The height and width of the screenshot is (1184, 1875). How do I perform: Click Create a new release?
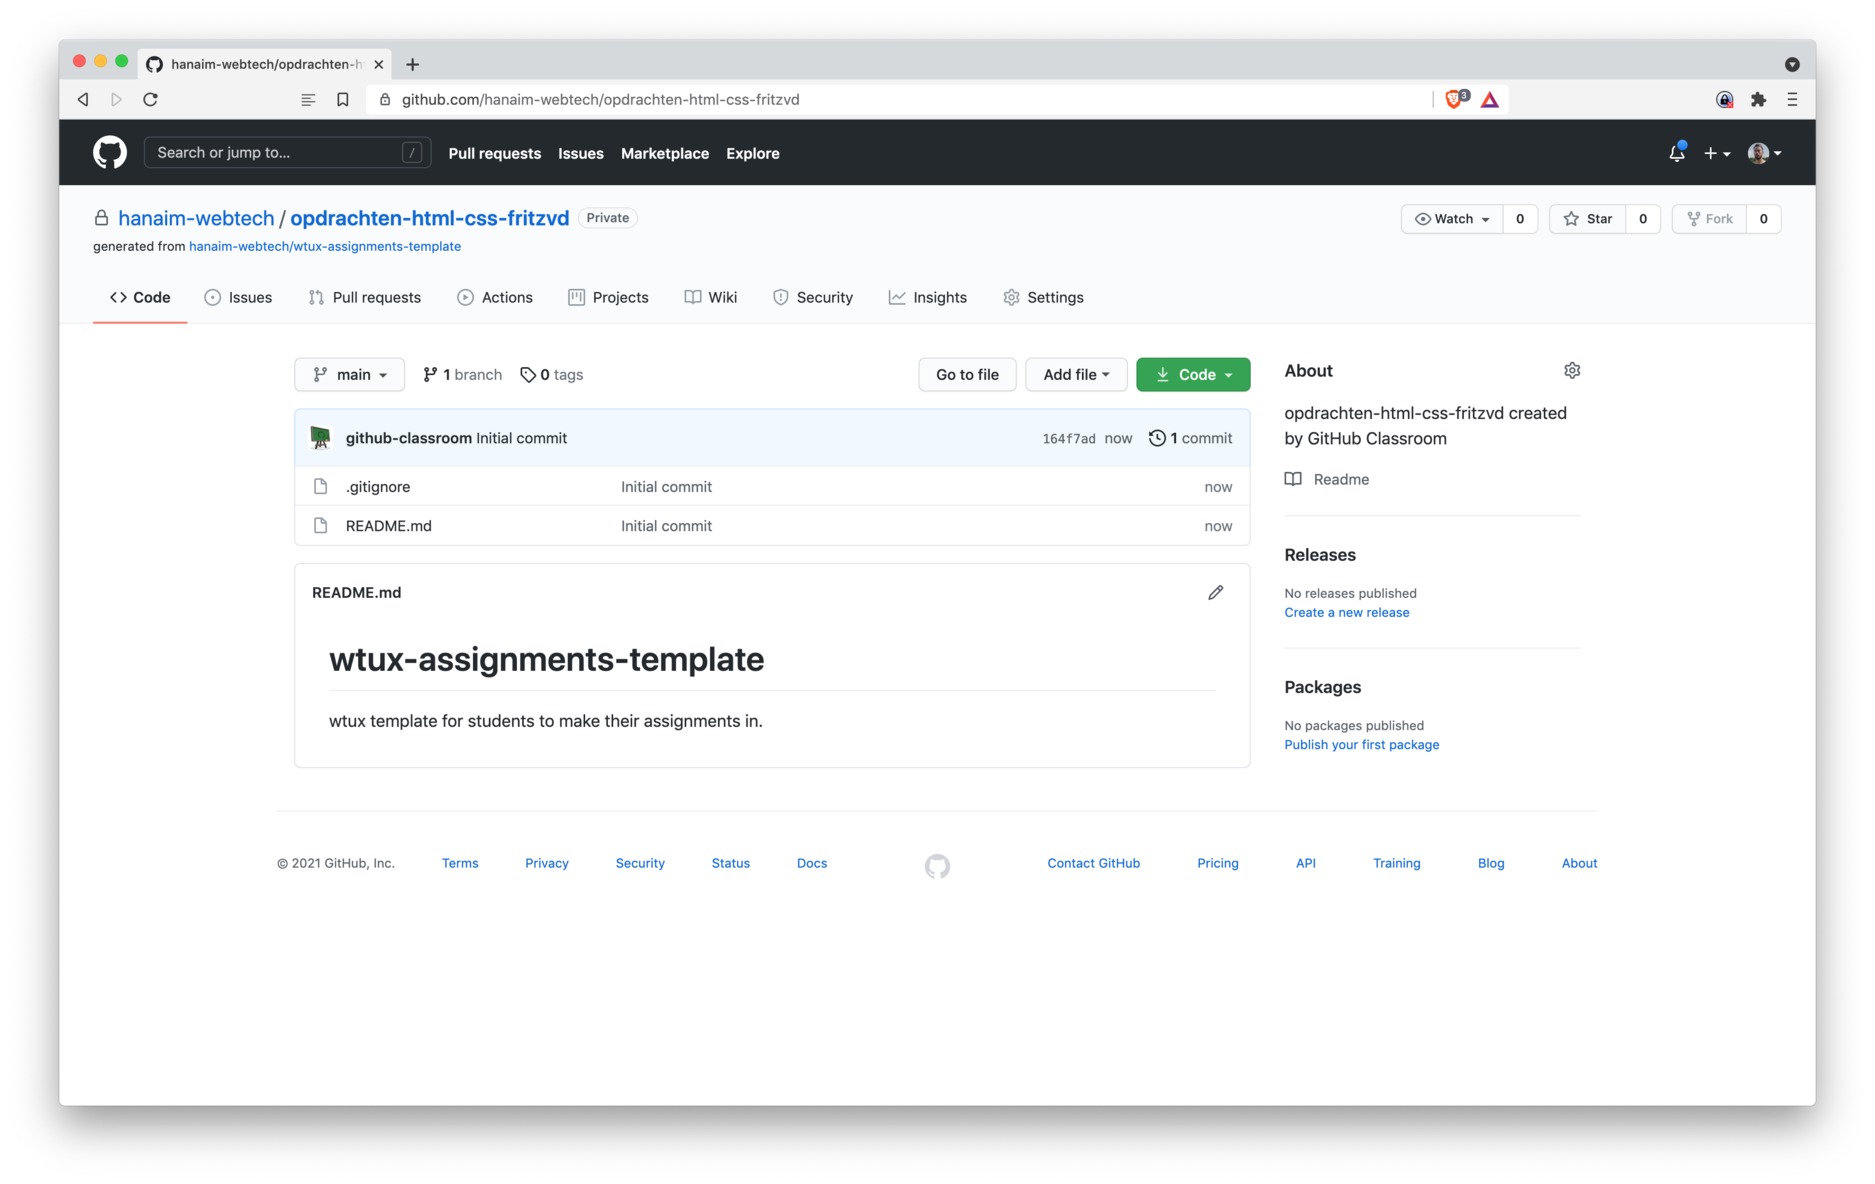click(x=1346, y=613)
